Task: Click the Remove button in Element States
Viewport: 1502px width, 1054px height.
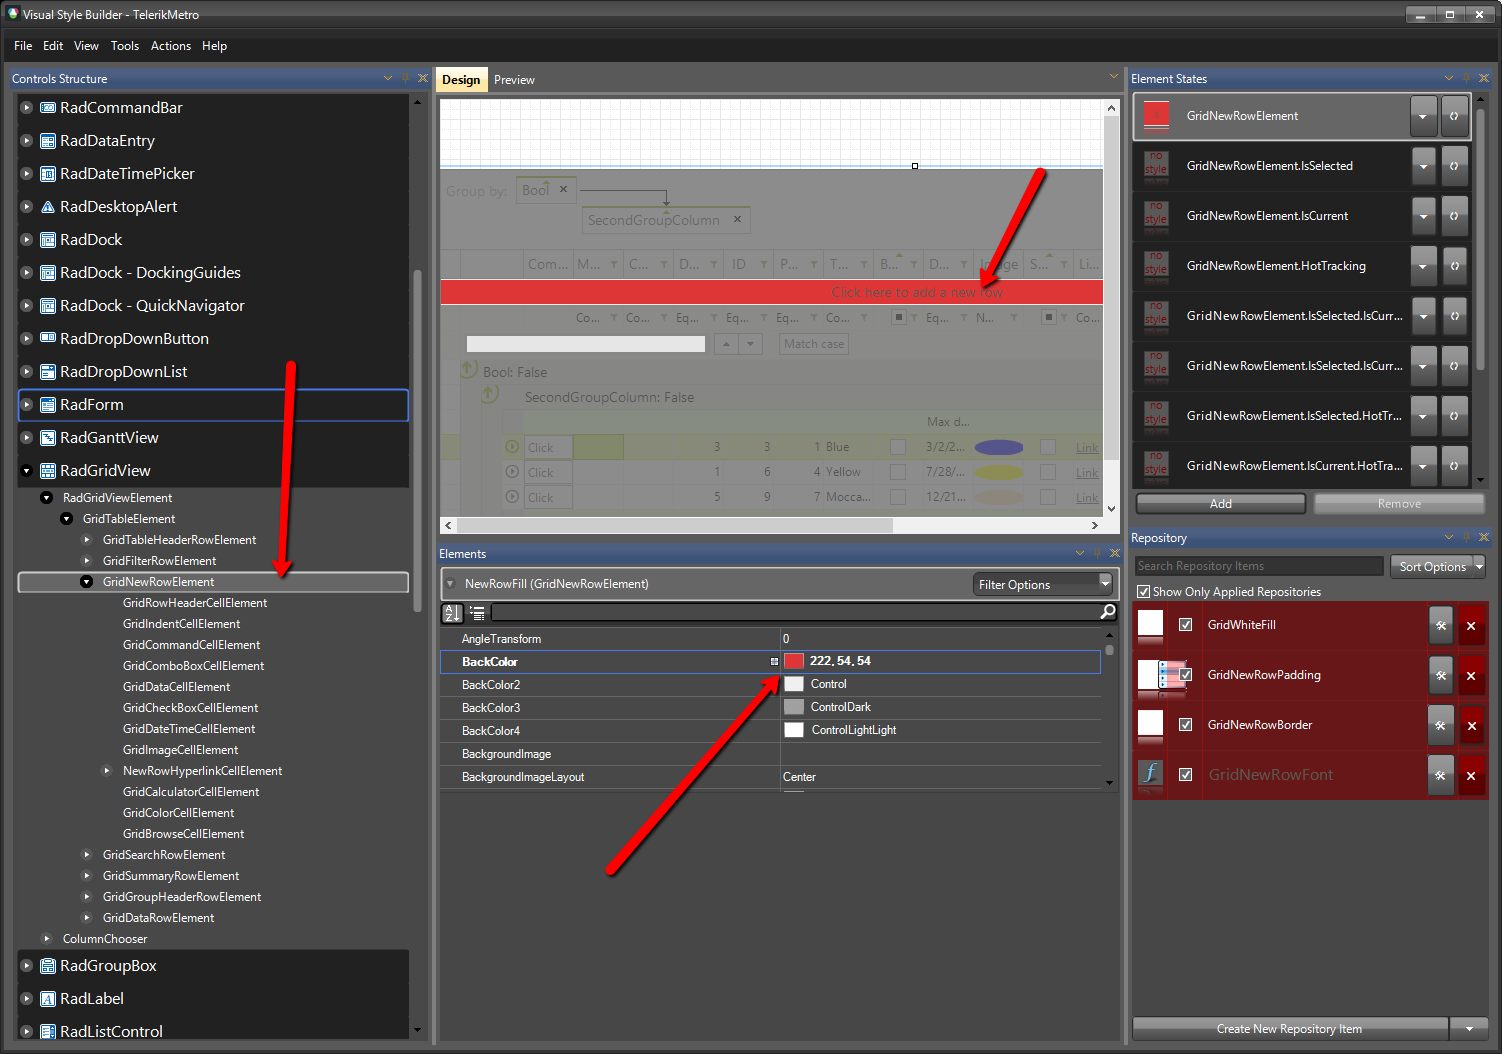Action: point(1399,504)
